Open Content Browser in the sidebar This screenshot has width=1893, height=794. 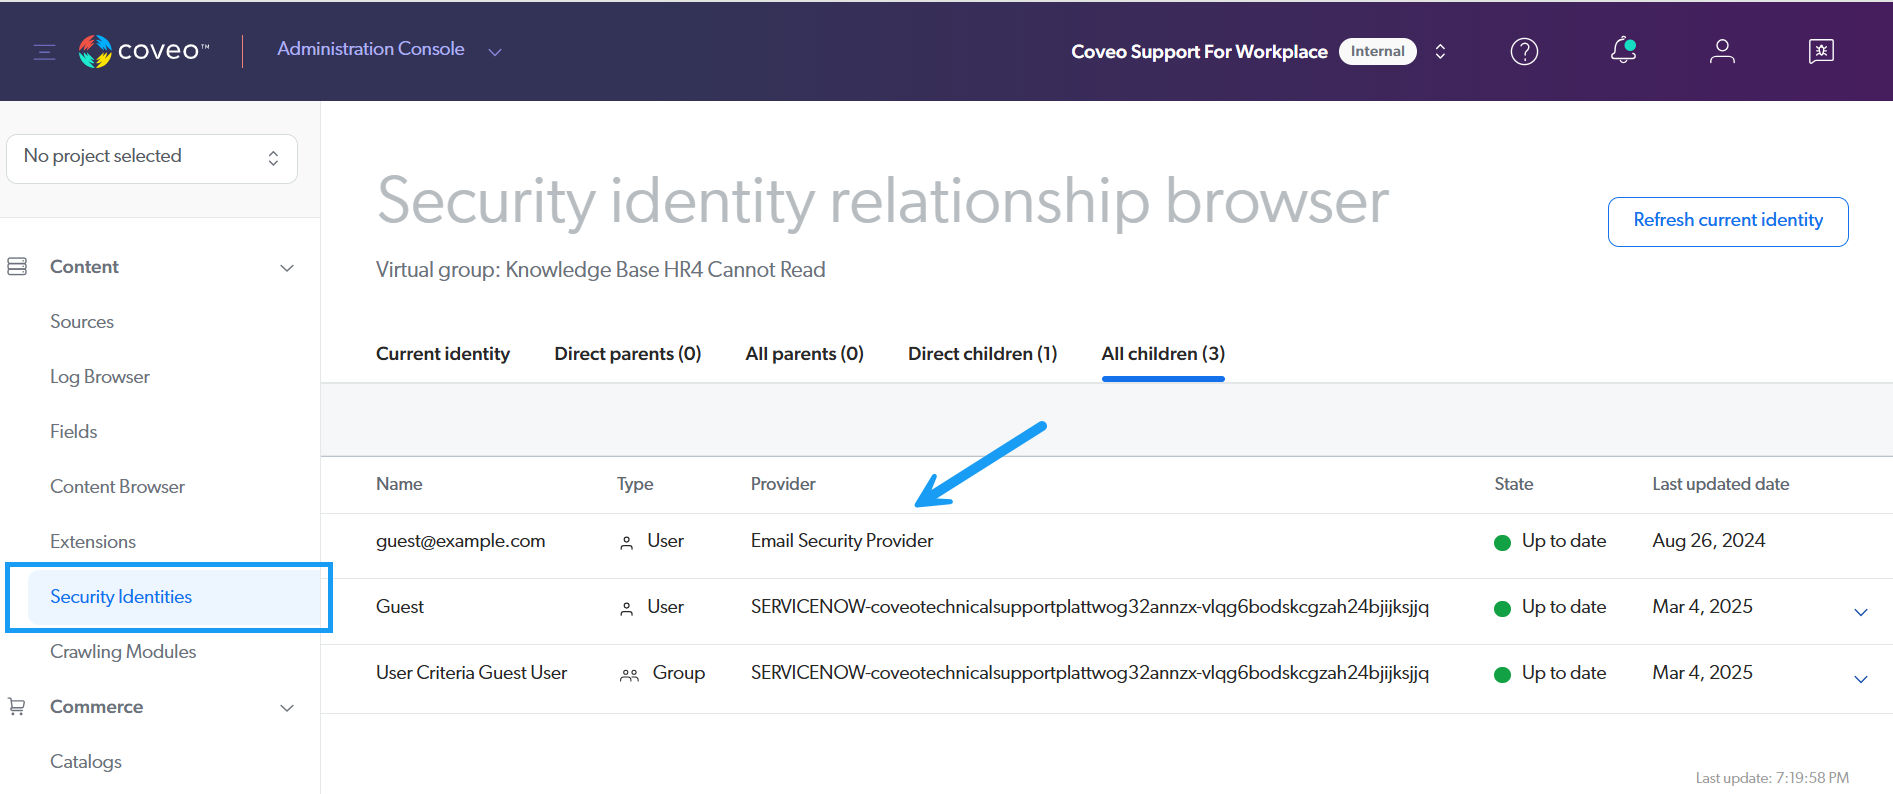tap(118, 487)
